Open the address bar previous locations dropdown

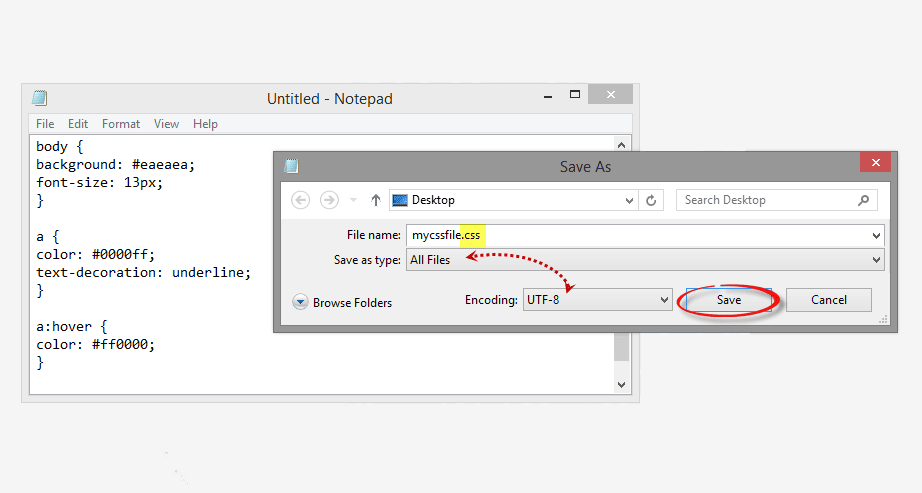coord(629,201)
